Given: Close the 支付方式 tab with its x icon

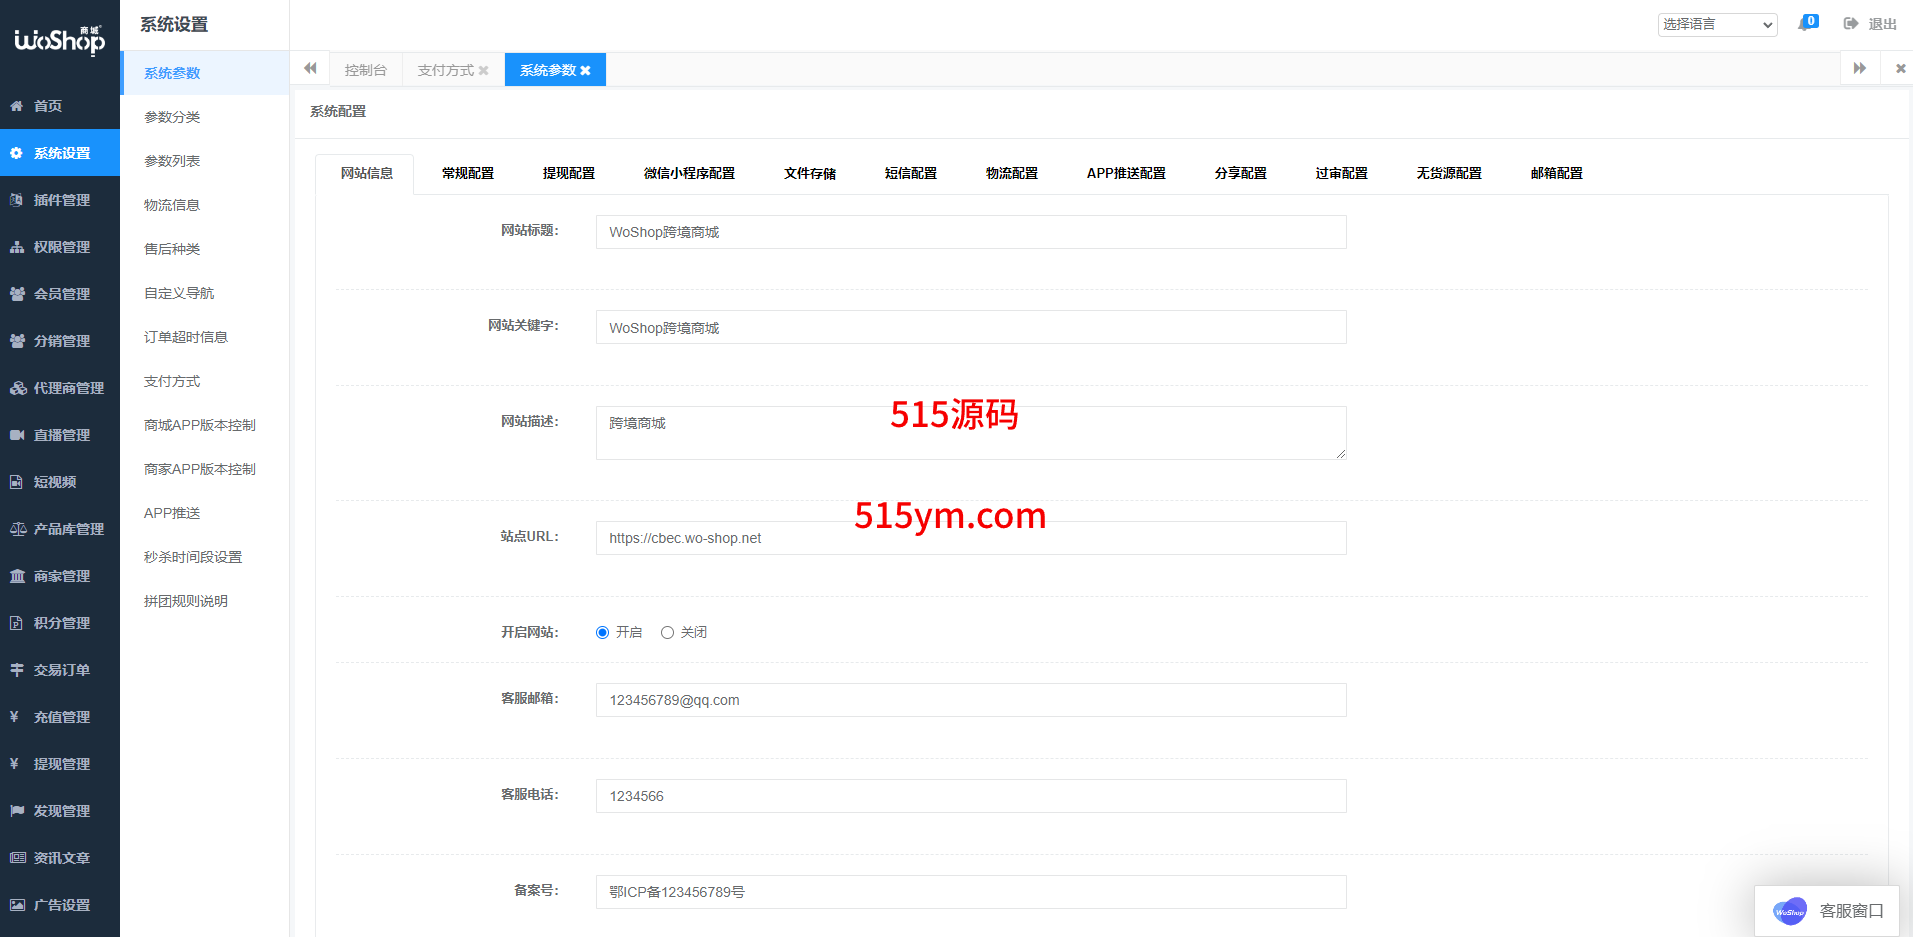Looking at the screenshot, I should point(484,71).
